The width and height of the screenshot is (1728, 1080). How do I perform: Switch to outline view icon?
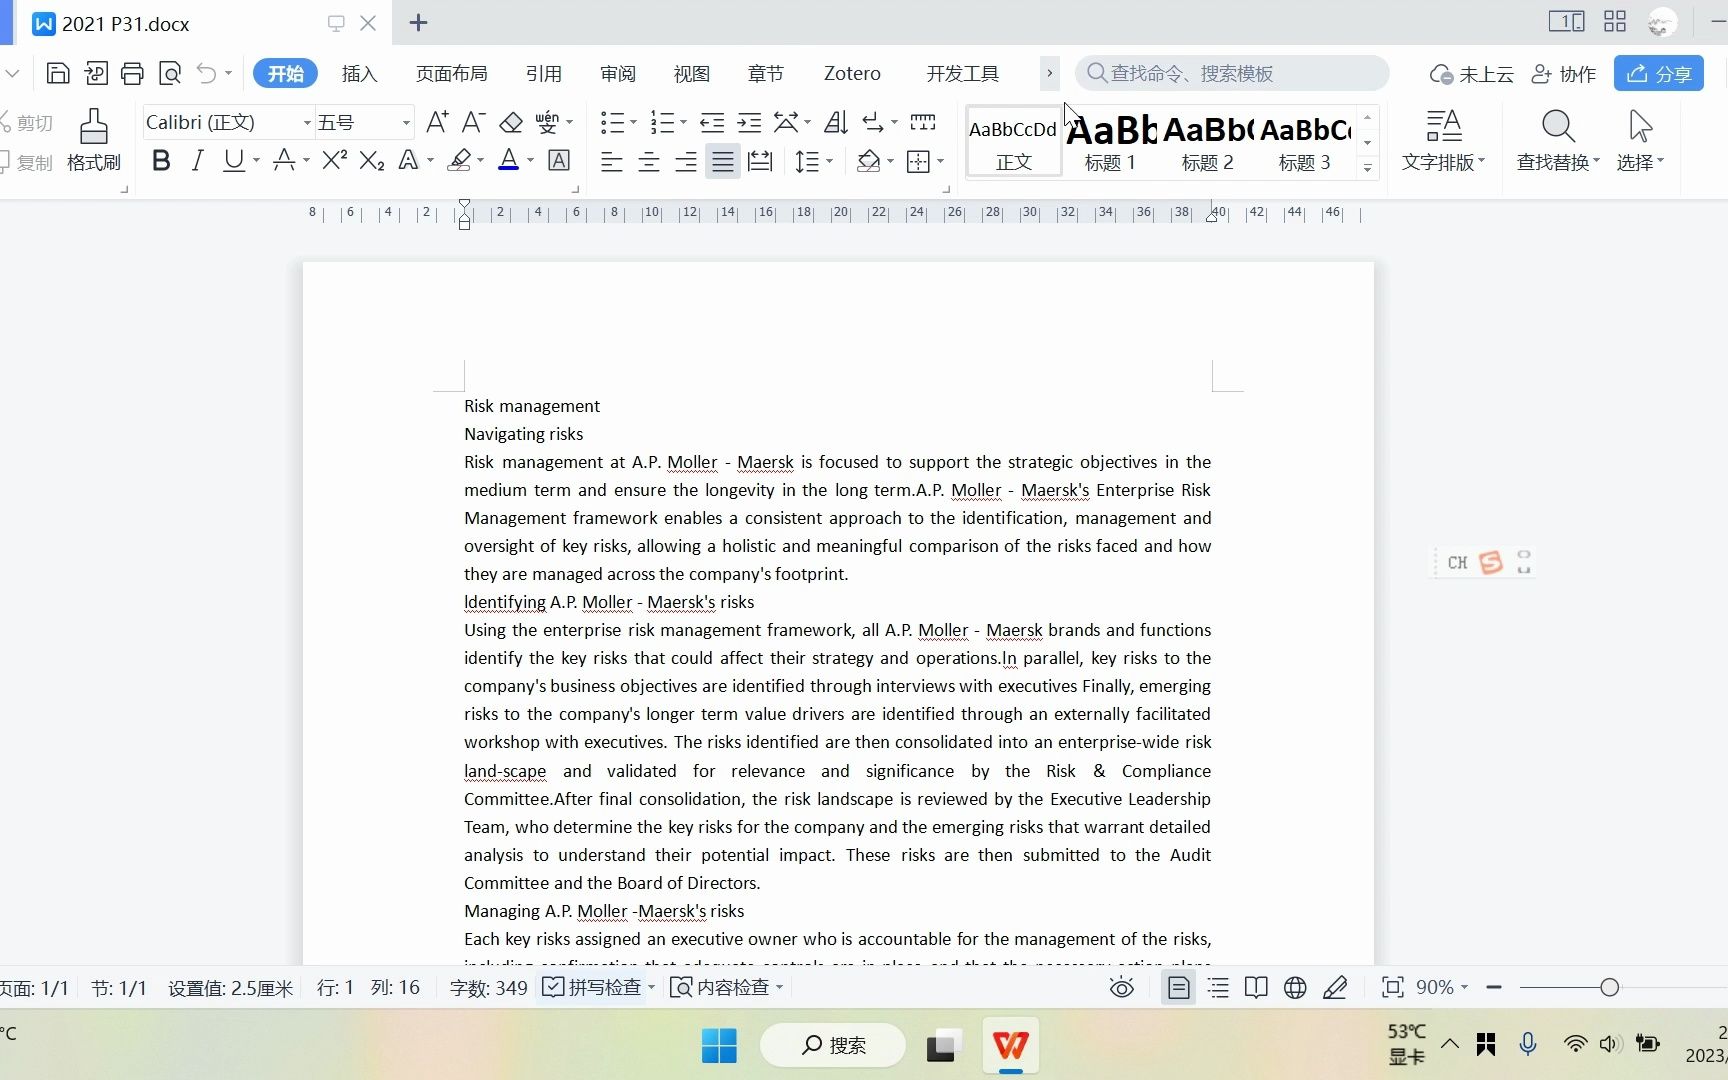(1218, 988)
